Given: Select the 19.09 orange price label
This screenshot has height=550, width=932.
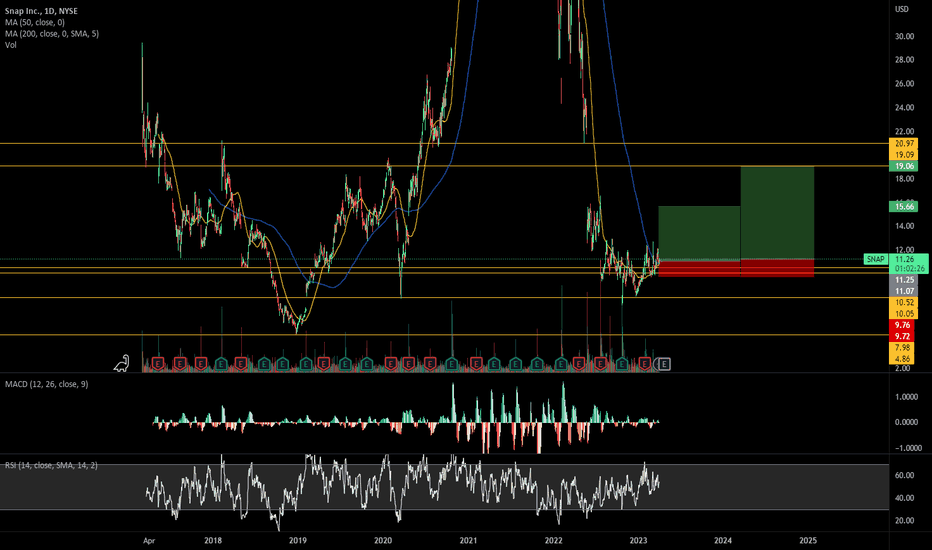Looking at the screenshot, I should point(904,155).
